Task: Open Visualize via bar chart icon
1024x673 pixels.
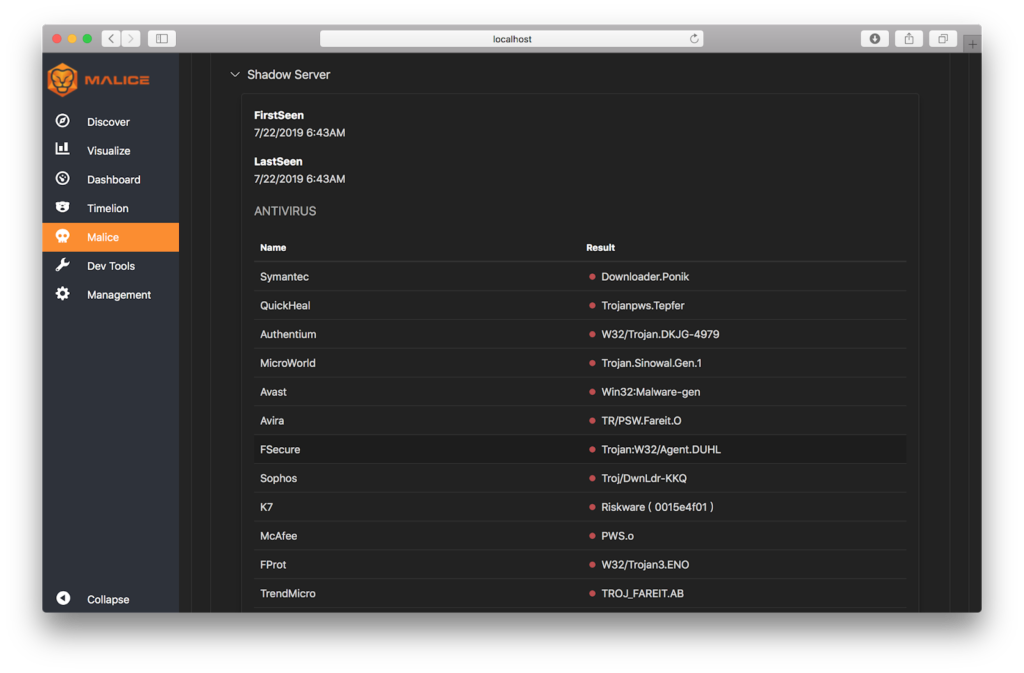Action: point(63,149)
